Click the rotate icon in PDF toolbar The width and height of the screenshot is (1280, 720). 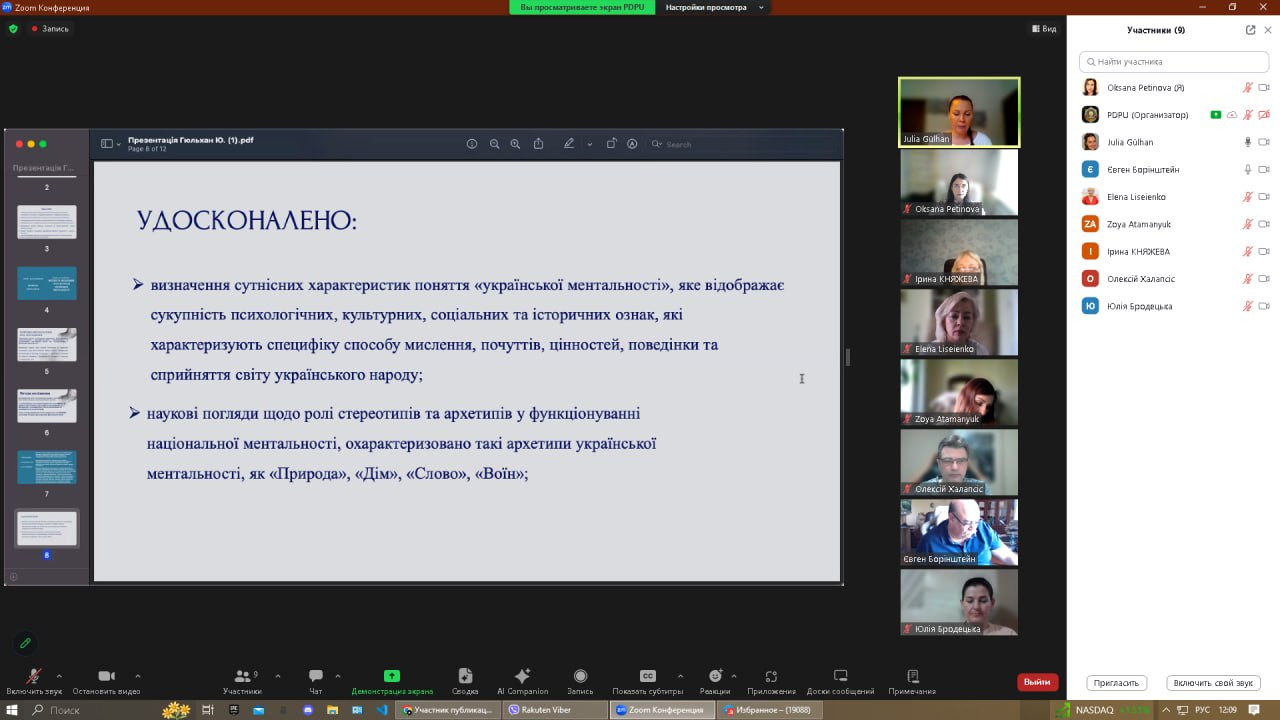611,144
